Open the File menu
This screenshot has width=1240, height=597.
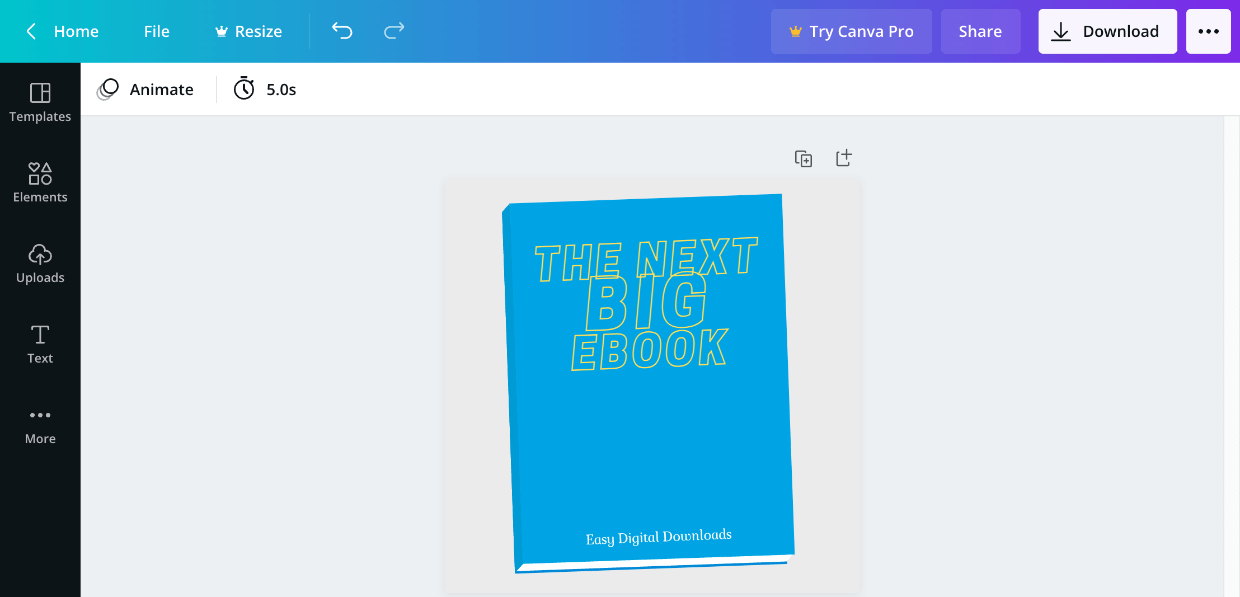(156, 31)
